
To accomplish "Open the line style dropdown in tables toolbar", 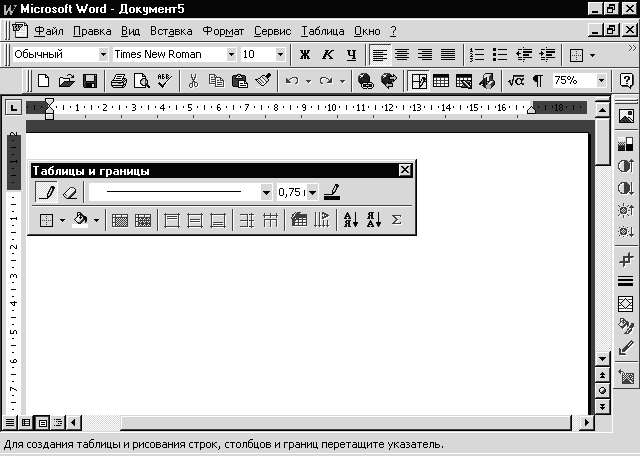I will click(266, 192).
